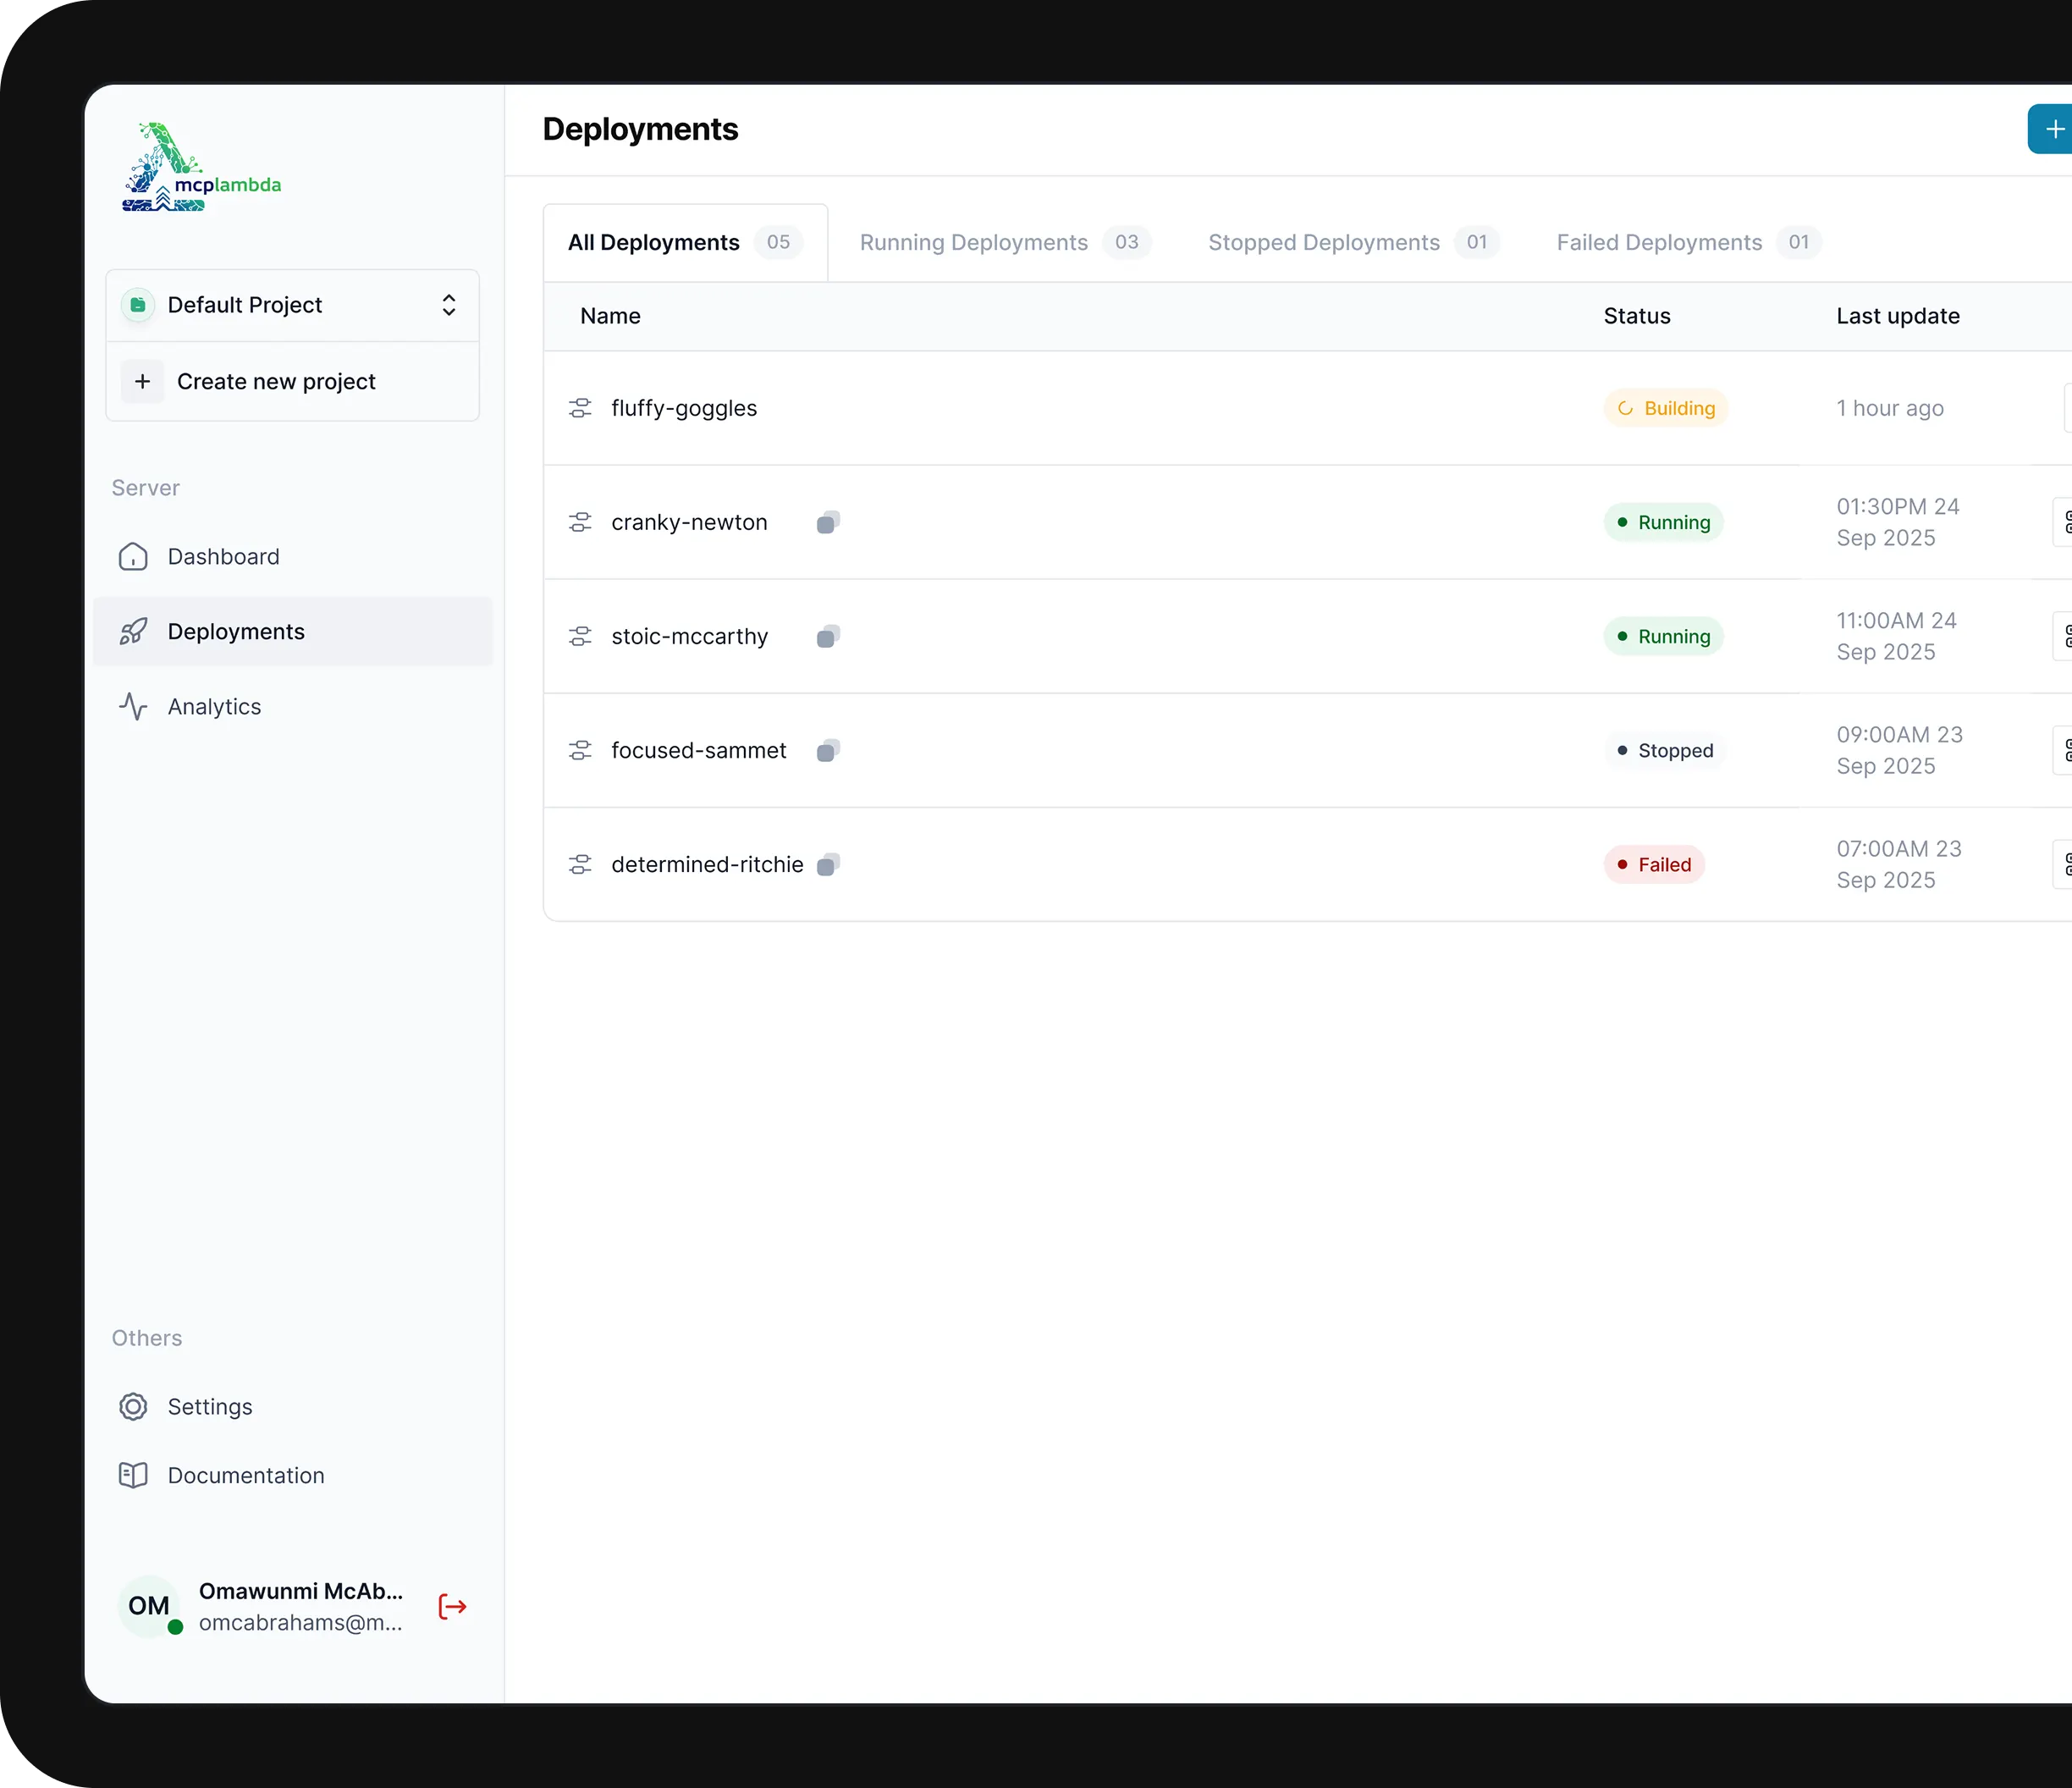Screen dimensions: 2072x1788
Task: Open Settings in the Others section
Action: click(x=210, y=1406)
